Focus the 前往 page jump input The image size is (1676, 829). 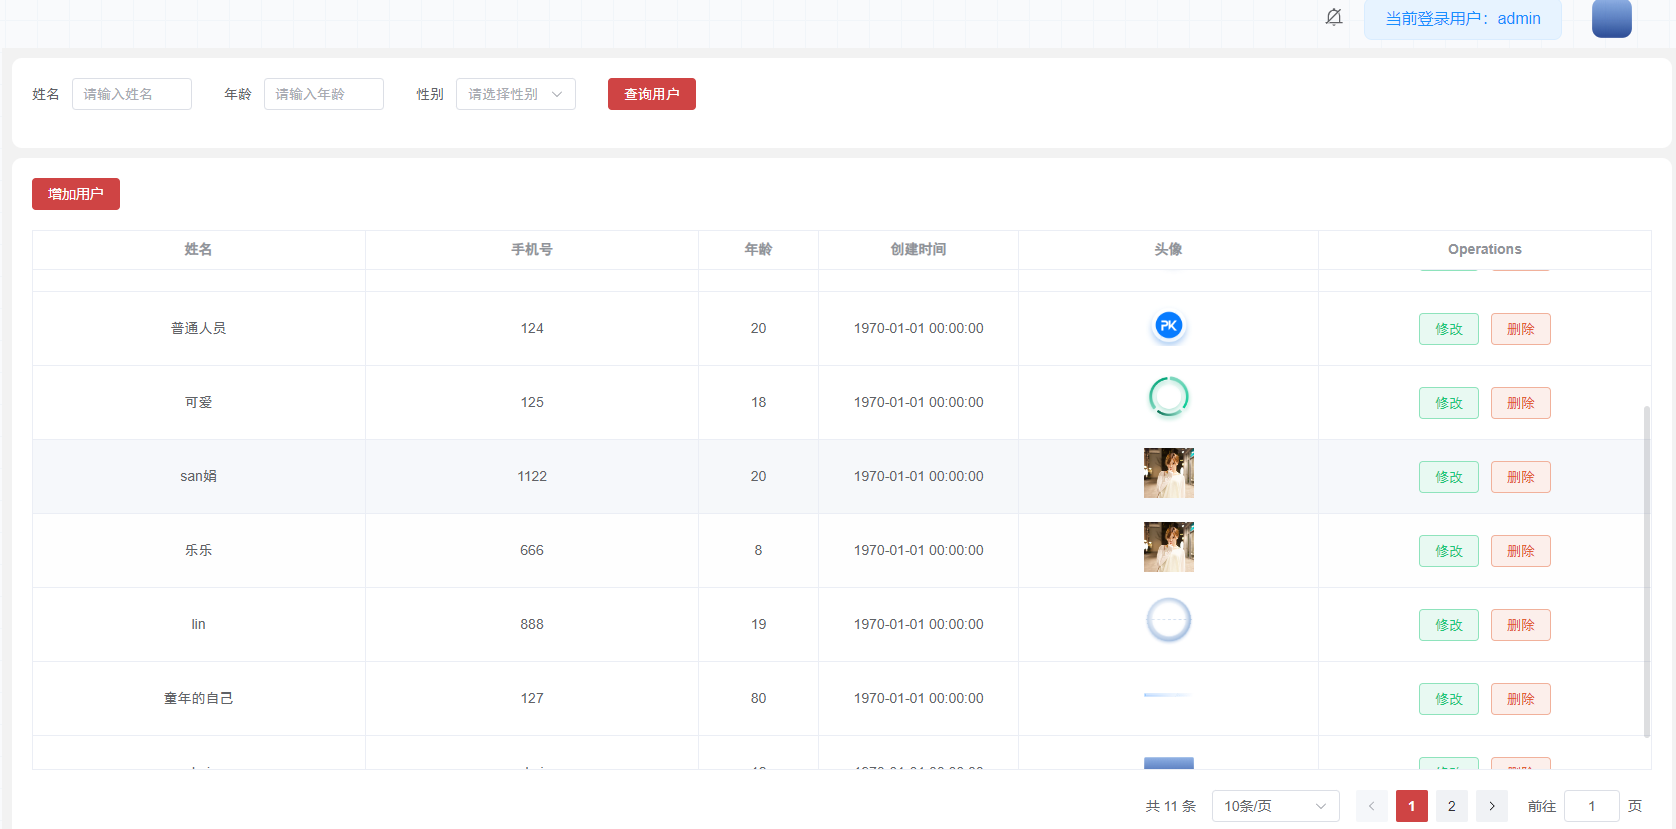pos(1592,806)
